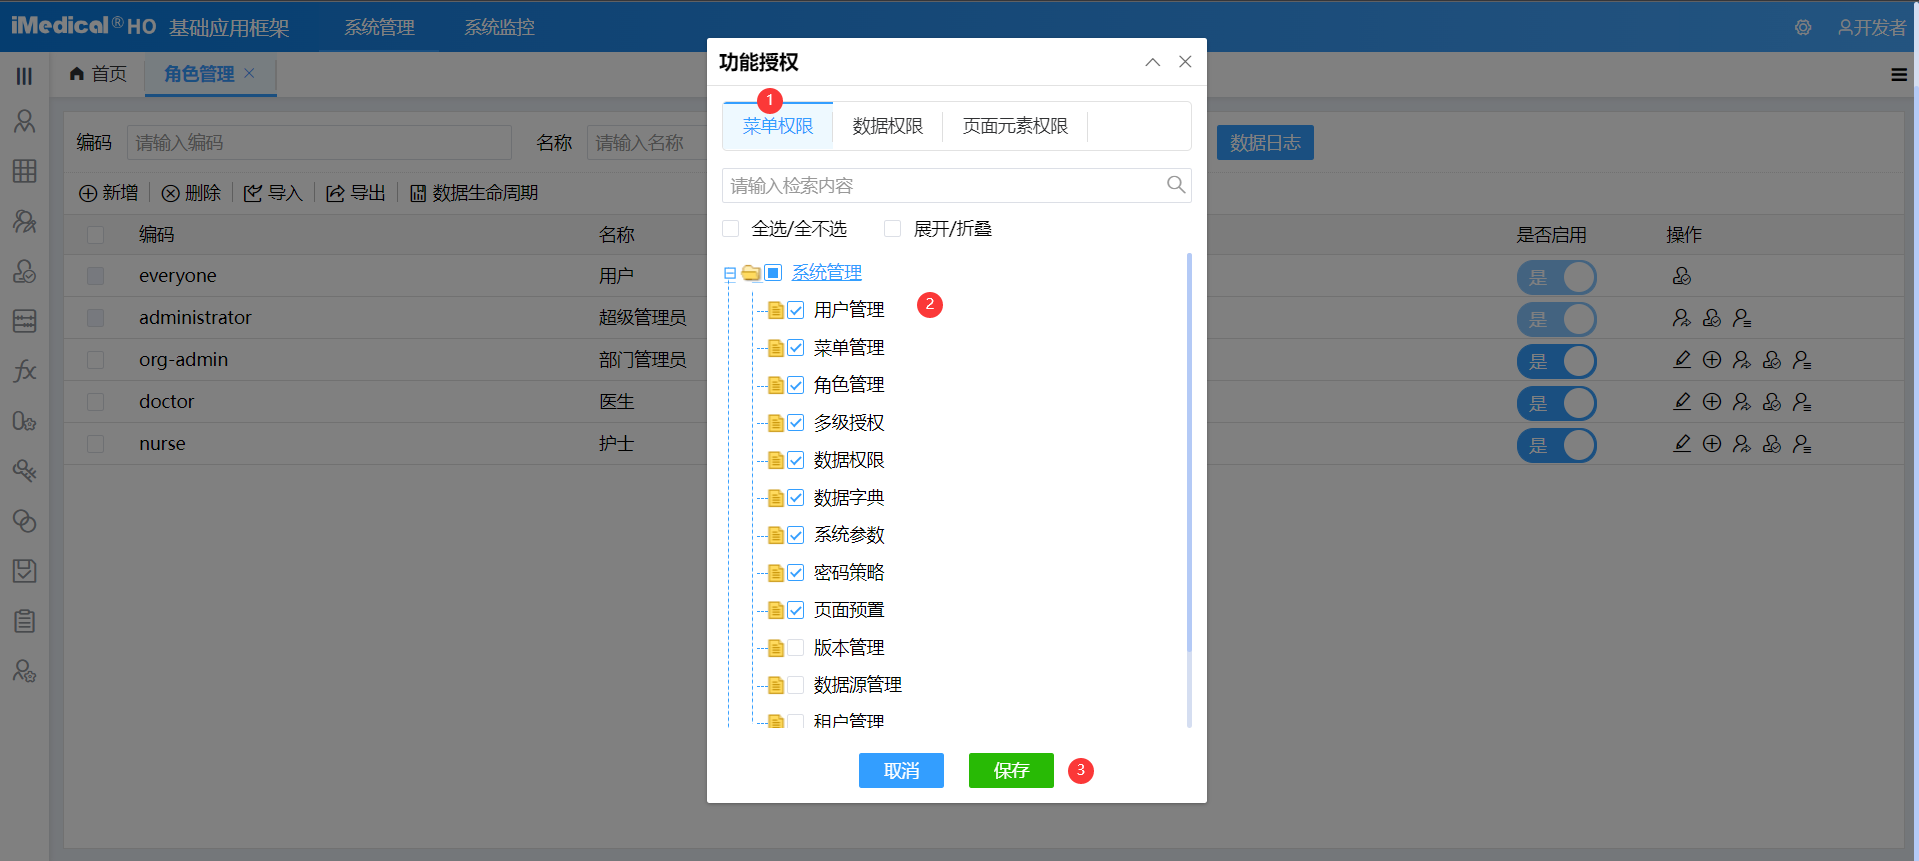Uncheck the 多级授权 checkbox

point(796,423)
